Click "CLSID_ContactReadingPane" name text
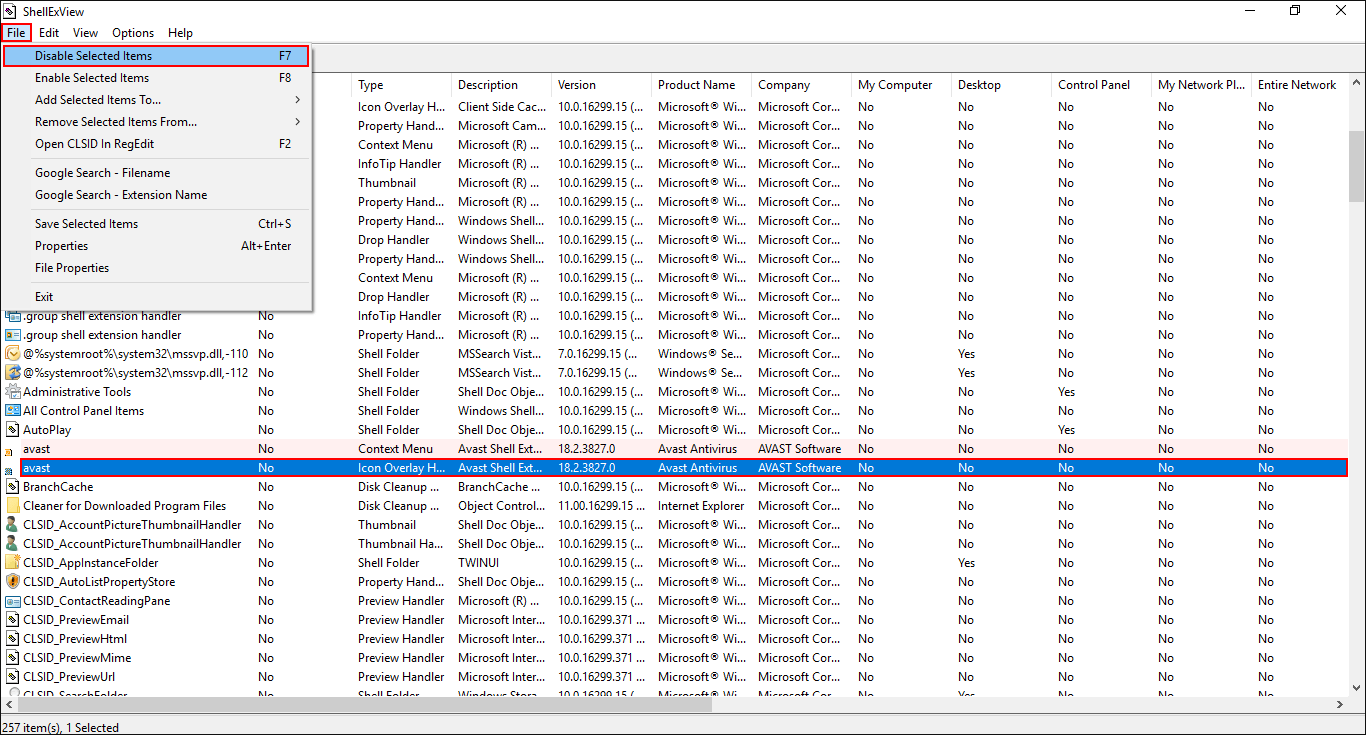This screenshot has width=1366, height=735. pyautogui.click(x=97, y=601)
